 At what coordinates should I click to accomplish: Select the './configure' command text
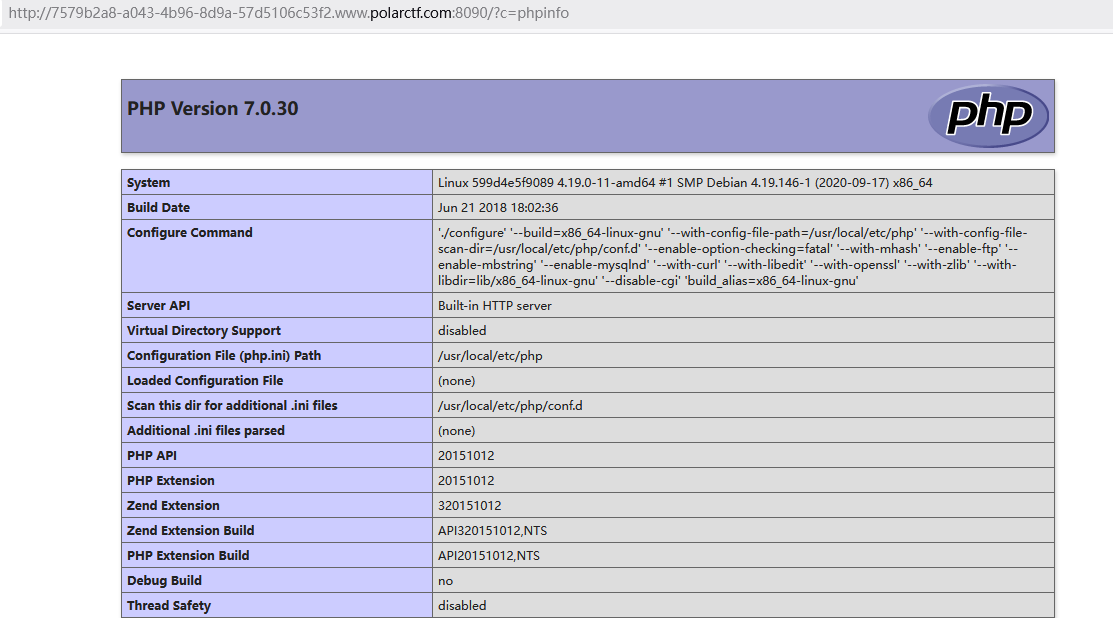733,256
